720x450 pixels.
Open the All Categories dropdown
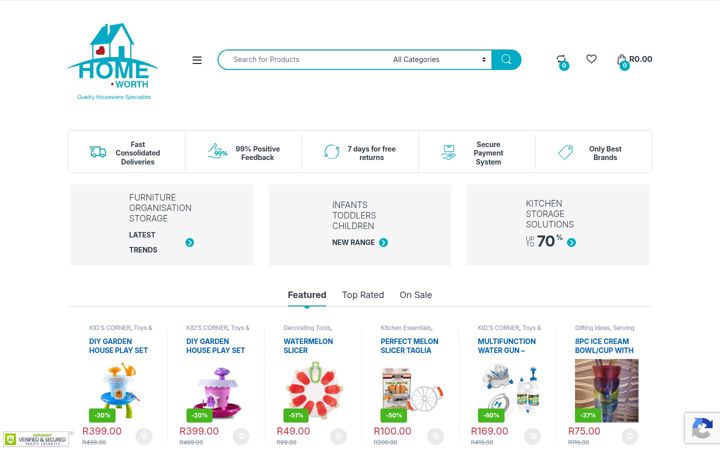(440, 60)
